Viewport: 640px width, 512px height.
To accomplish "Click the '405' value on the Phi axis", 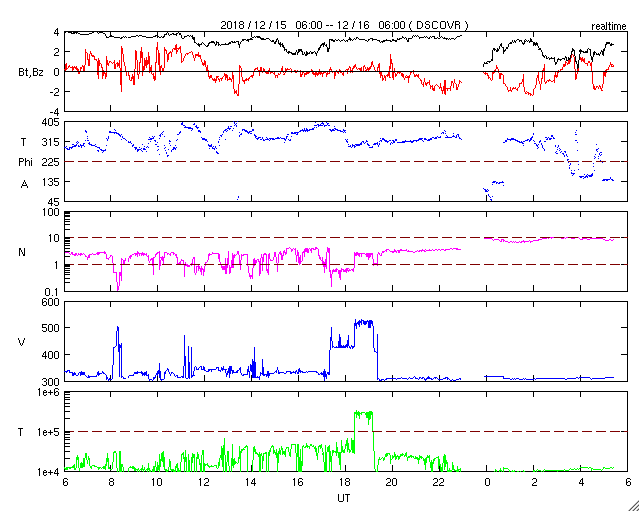I will [52, 122].
